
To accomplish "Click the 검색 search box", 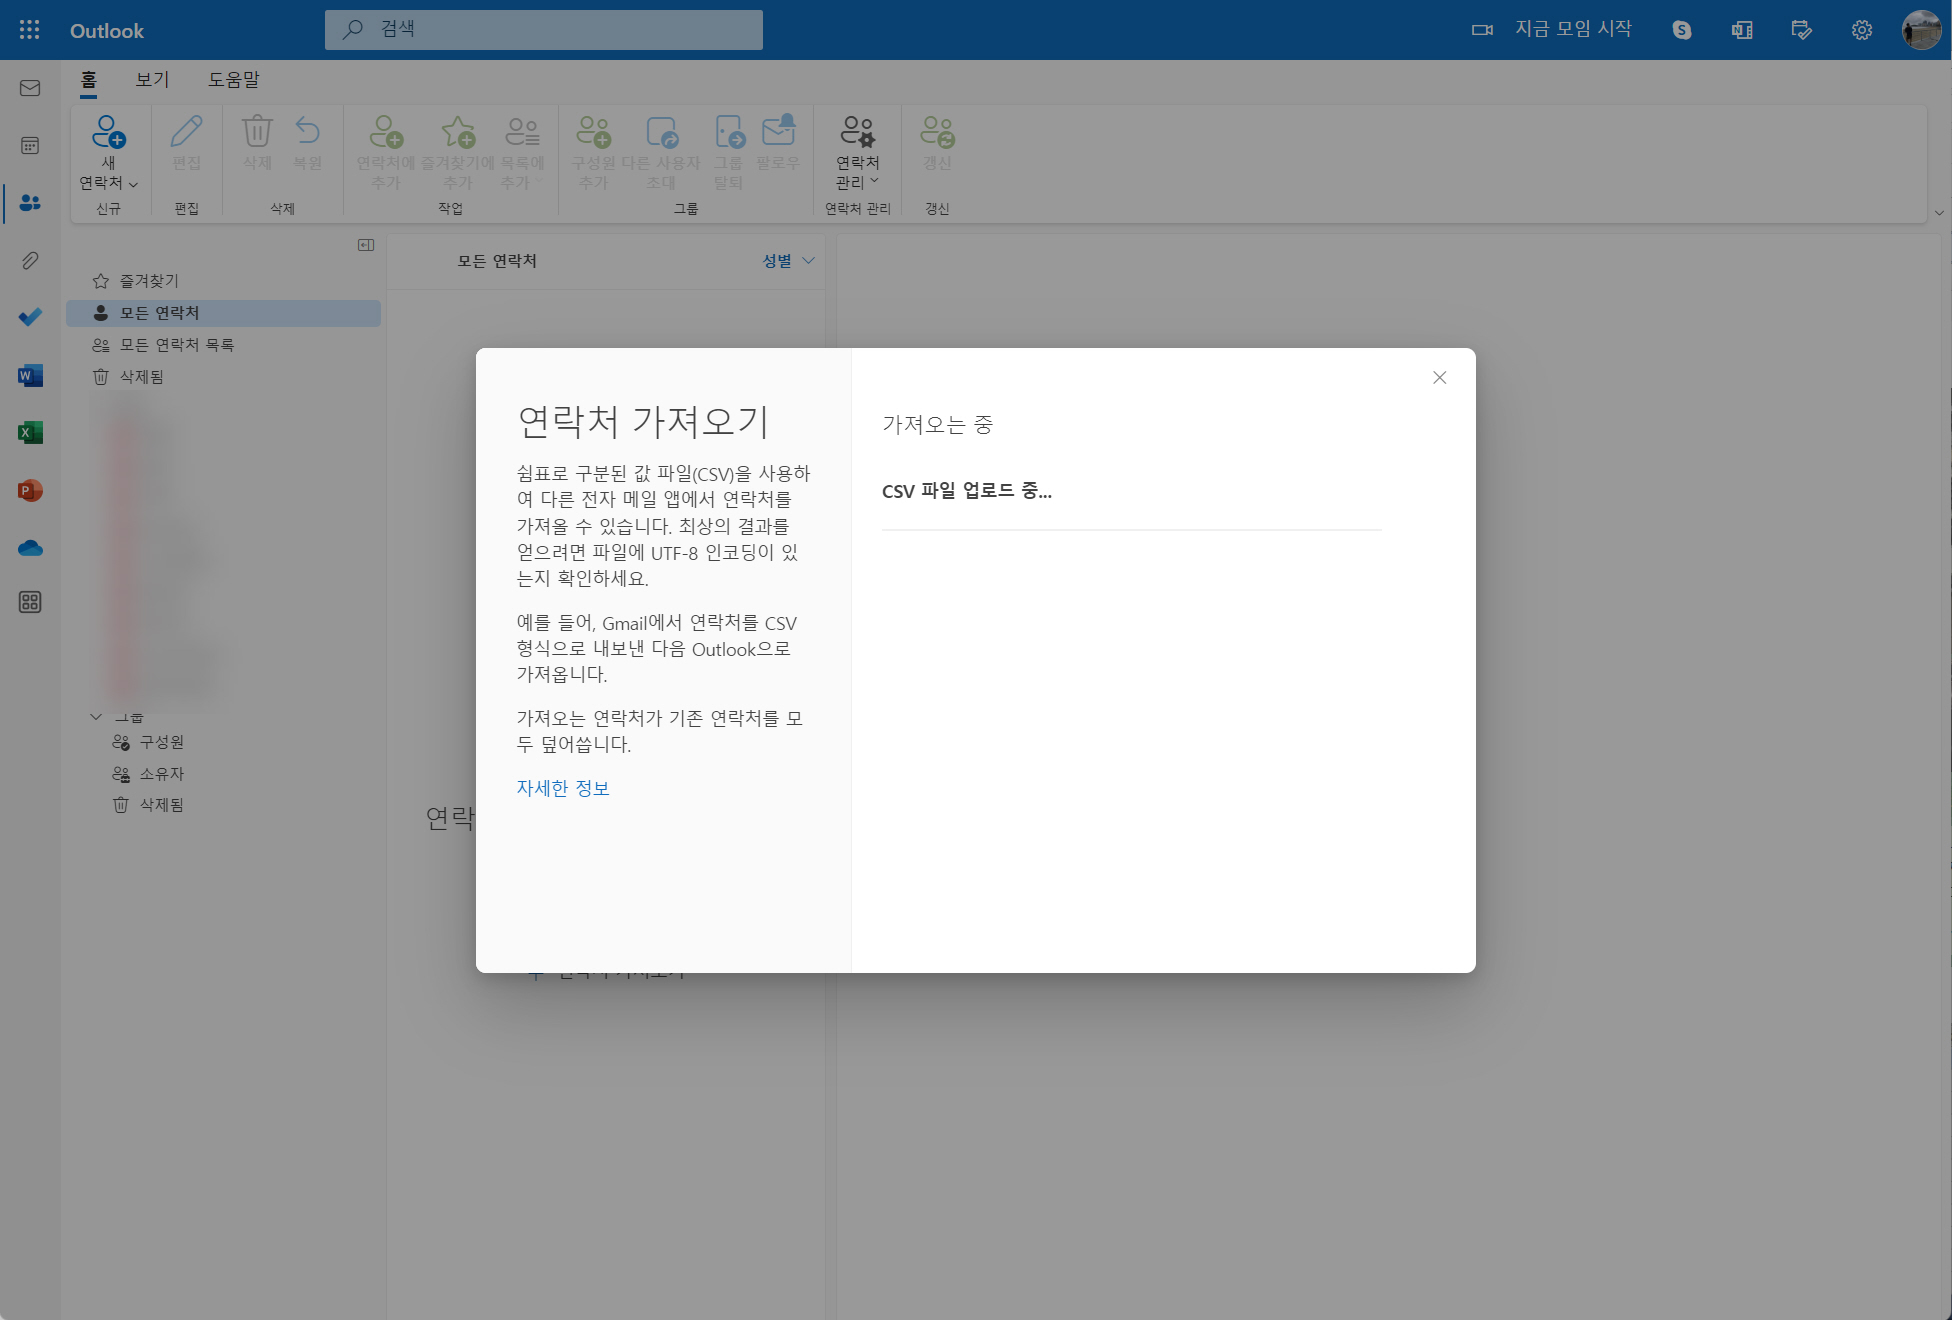I will pyautogui.click(x=544, y=30).
